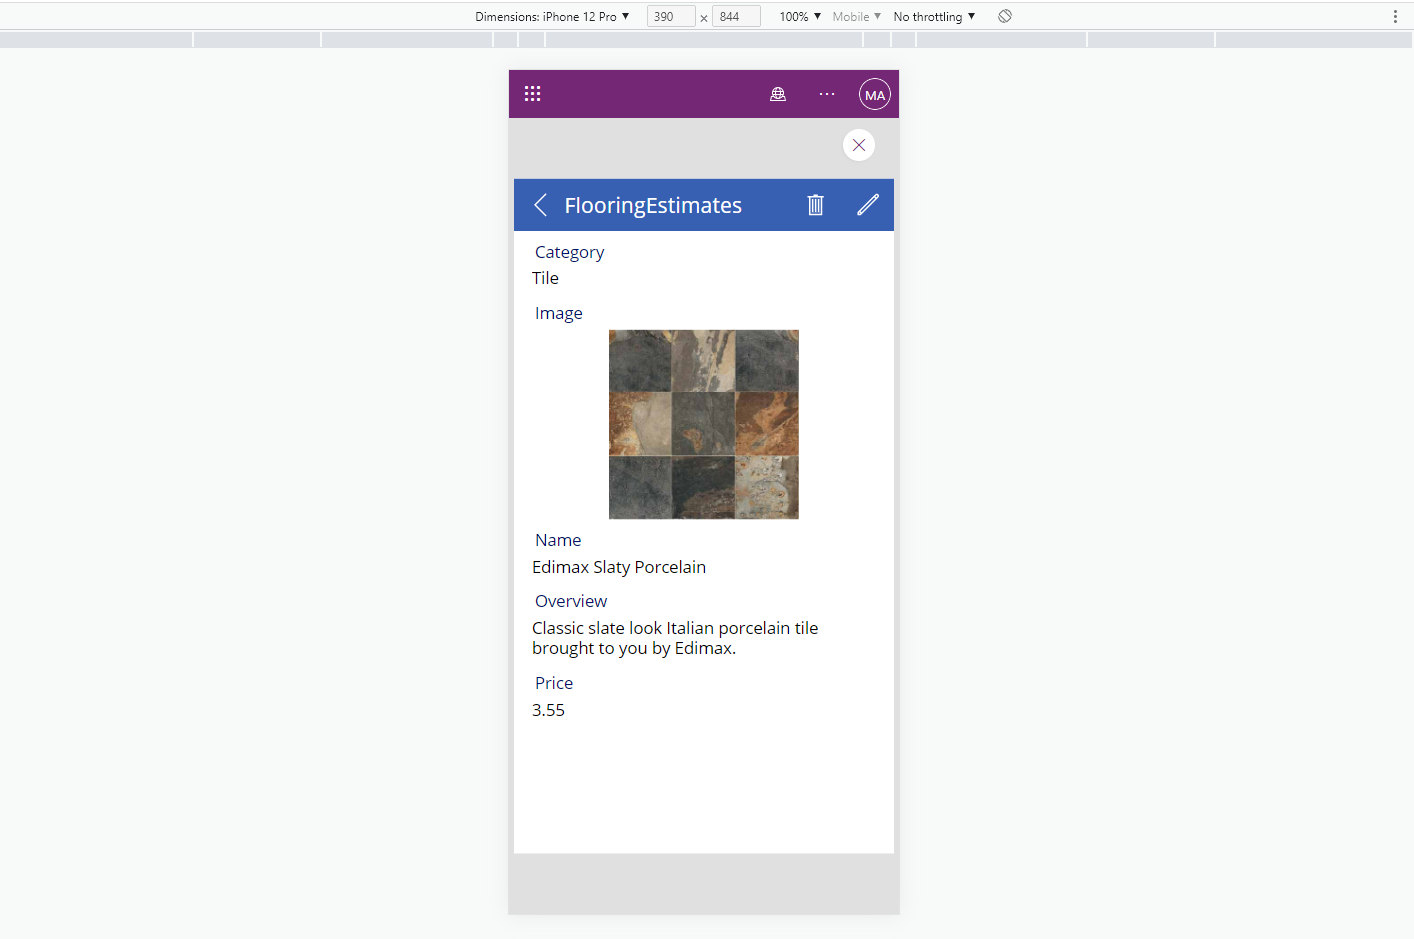
Task: Open the DevTools three-dot options icon
Action: [1397, 16]
